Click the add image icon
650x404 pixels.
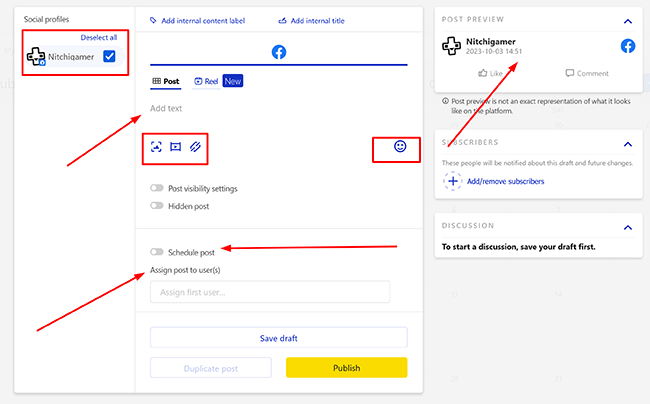156,146
